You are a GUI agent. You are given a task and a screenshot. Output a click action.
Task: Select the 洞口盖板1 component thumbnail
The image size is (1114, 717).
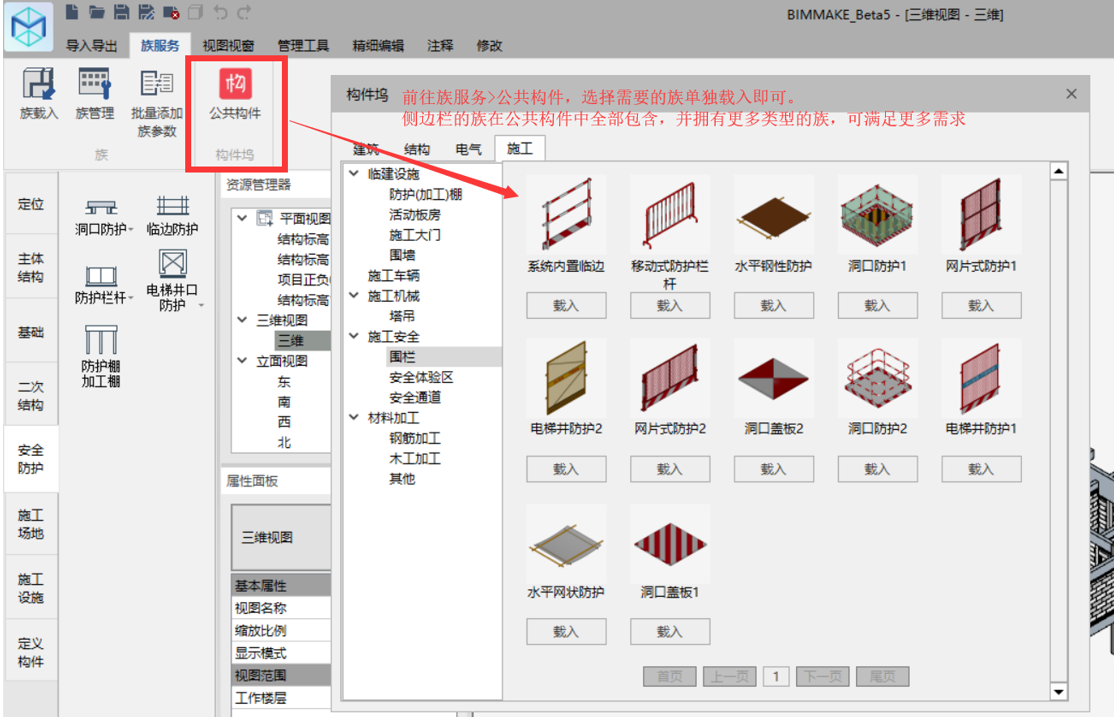click(x=670, y=544)
